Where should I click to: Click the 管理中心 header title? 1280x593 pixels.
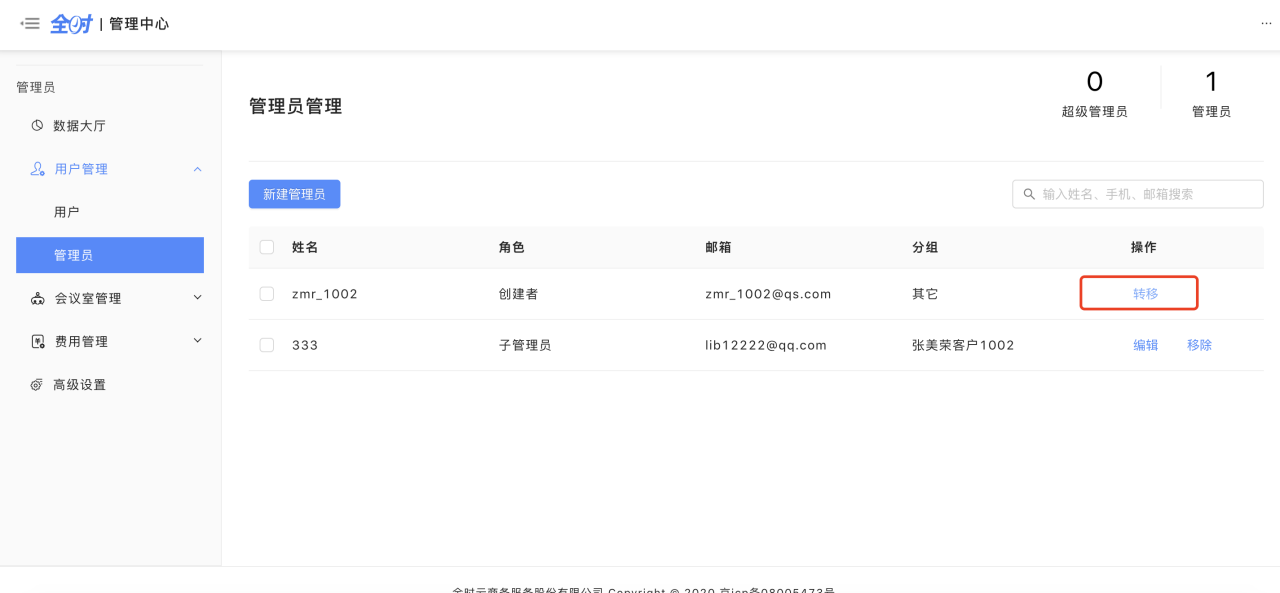[x=139, y=24]
